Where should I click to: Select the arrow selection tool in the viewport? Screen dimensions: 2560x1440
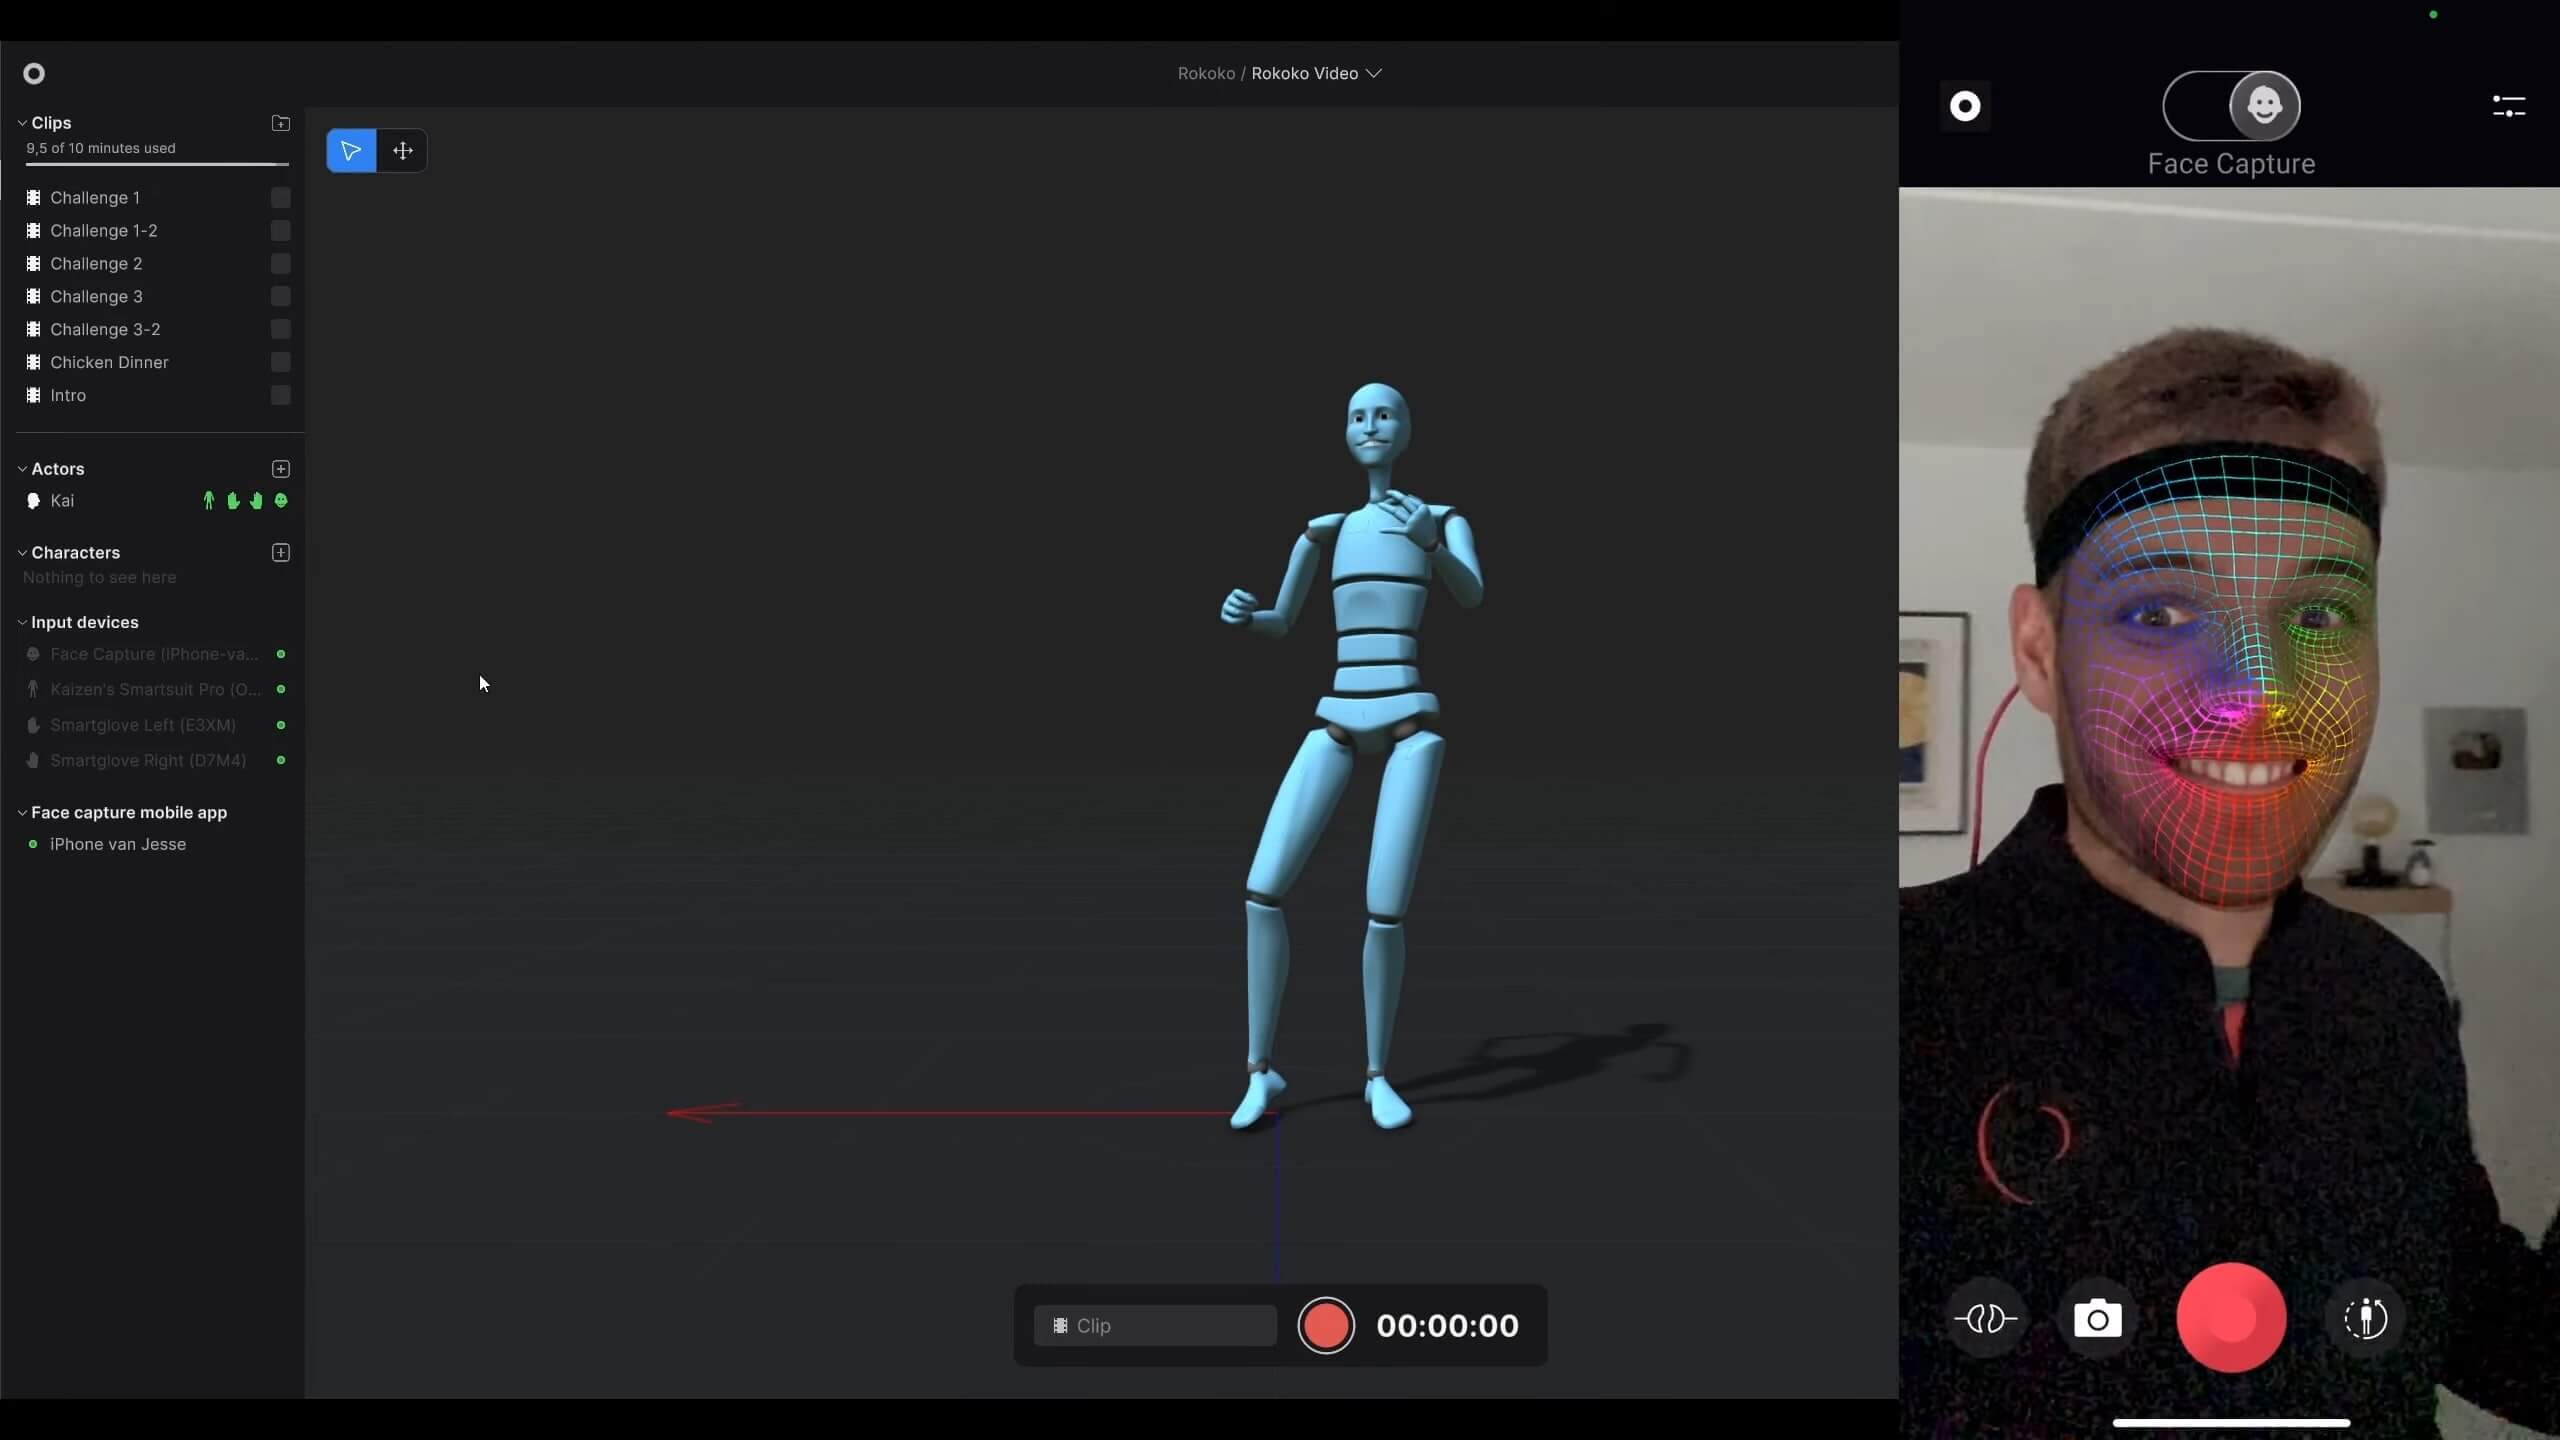point(350,150)
